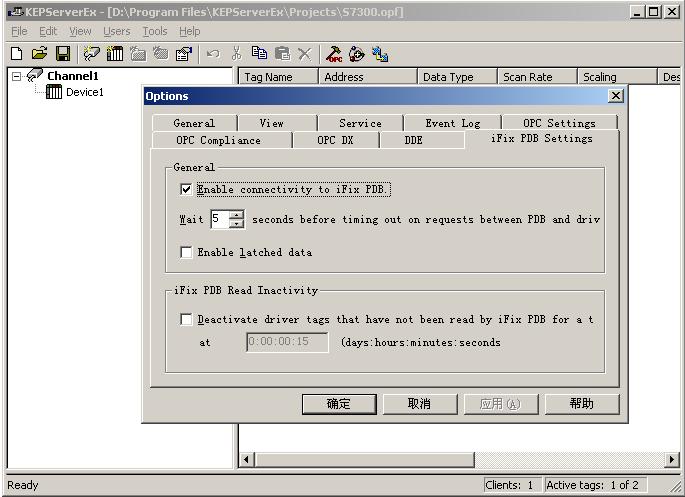
Task: Check the 'Enable latched data' box
Action: [186, 252]
